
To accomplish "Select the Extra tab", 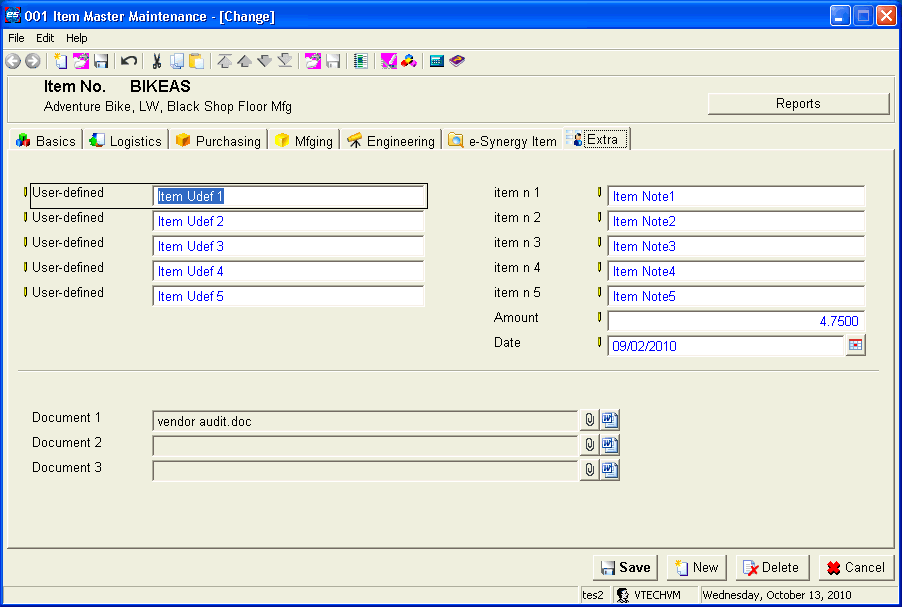I will (x=597, y=139).
